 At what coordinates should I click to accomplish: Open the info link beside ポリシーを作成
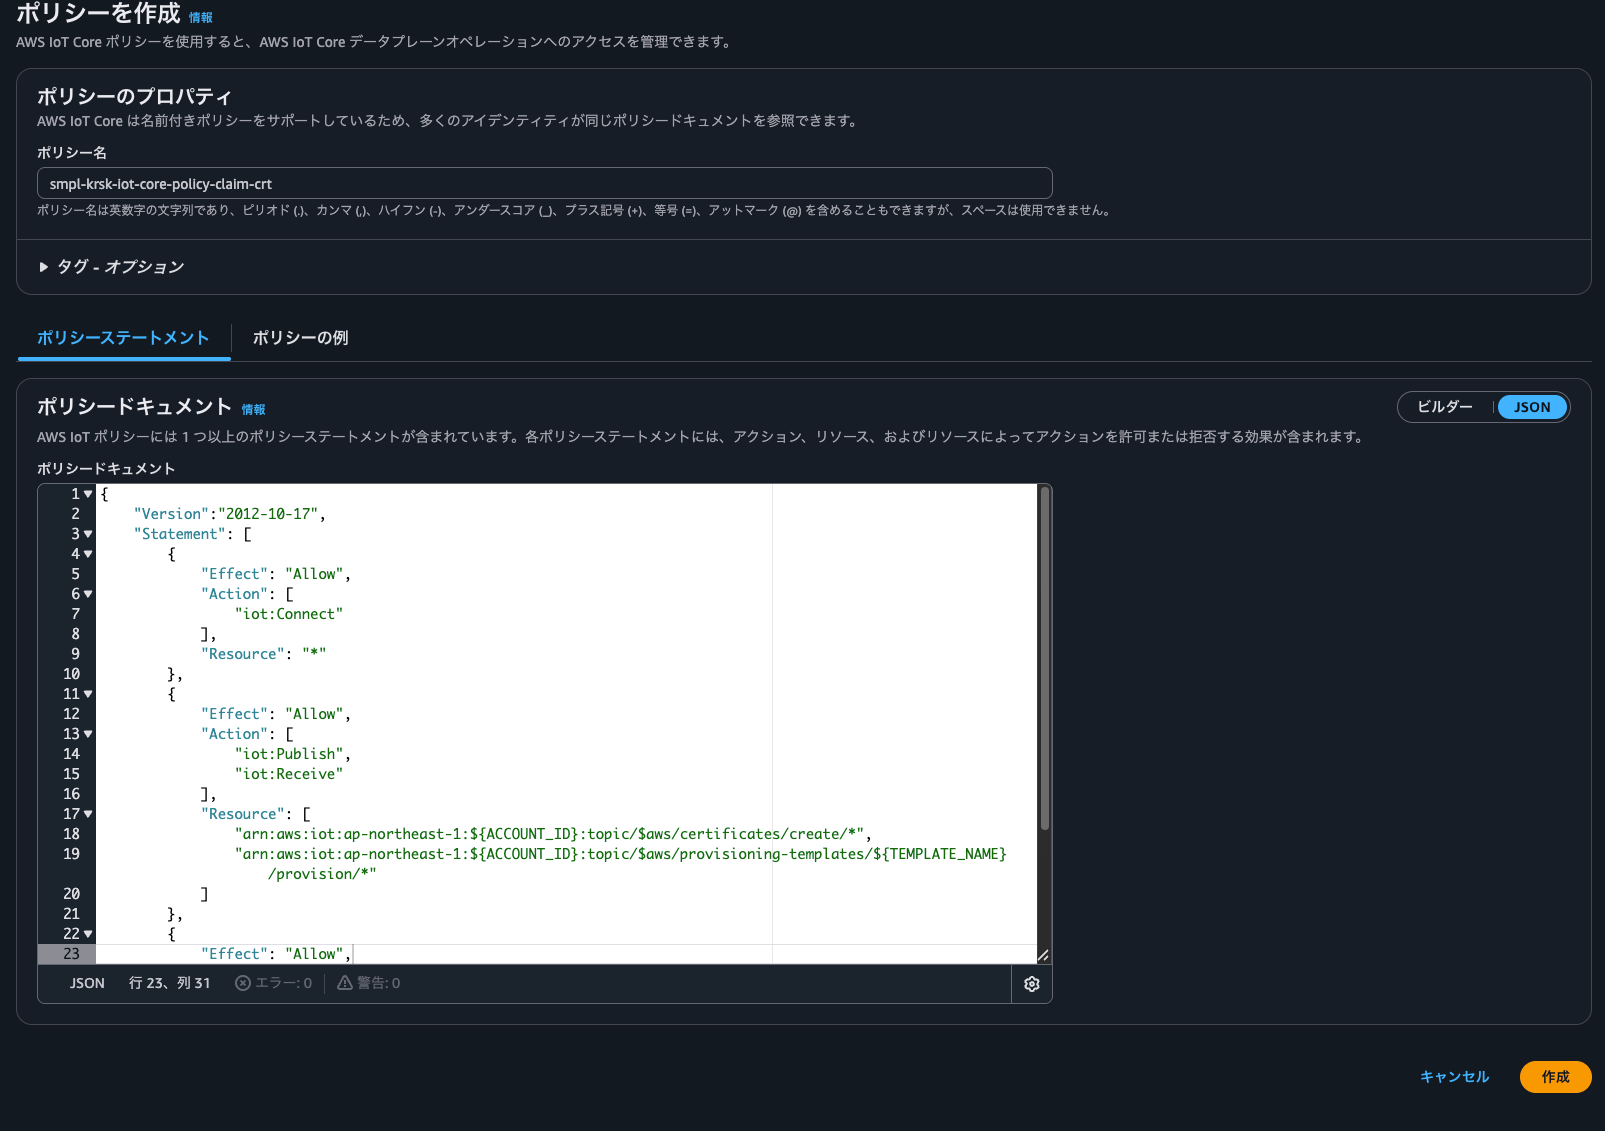click(x=201, y=18)
